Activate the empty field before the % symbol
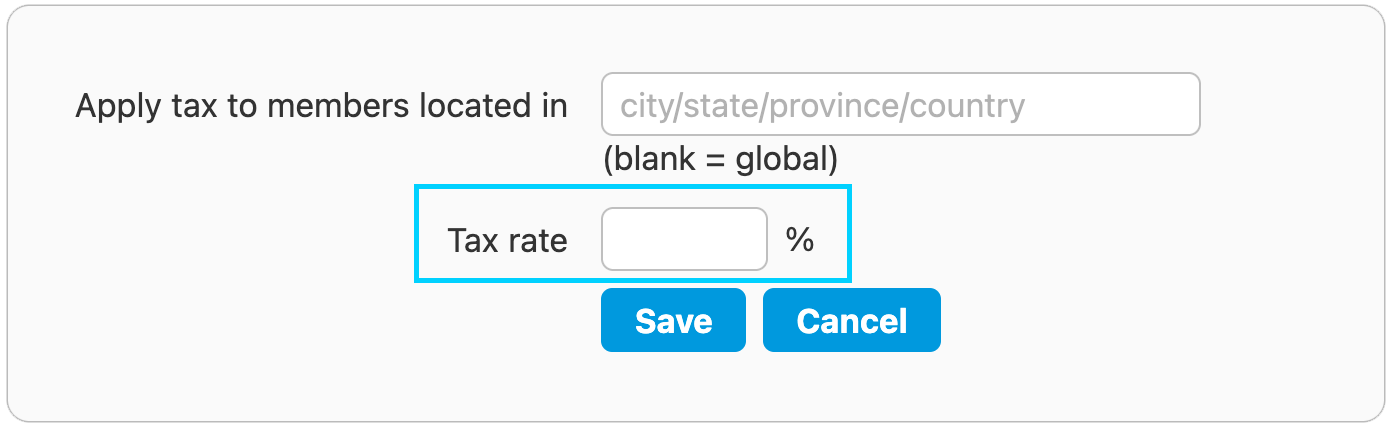This screenshot has width=1391, height=432. [x=684, y=239]
